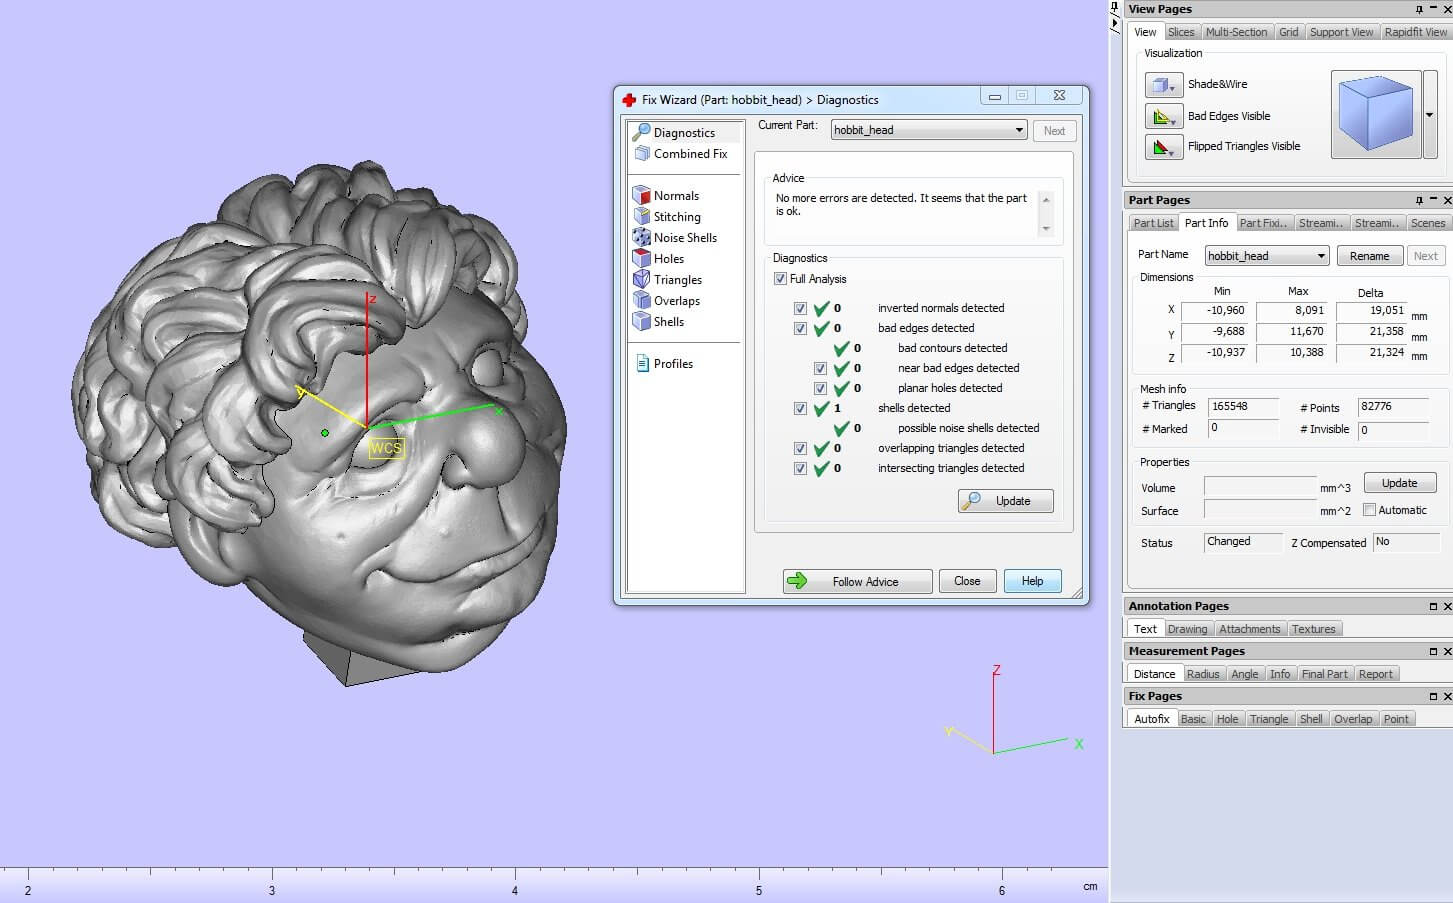This screenshot has height=903, width=1453.
Task: Click the Rename button
Action: pyautogui.click(x=1369, y=256)
